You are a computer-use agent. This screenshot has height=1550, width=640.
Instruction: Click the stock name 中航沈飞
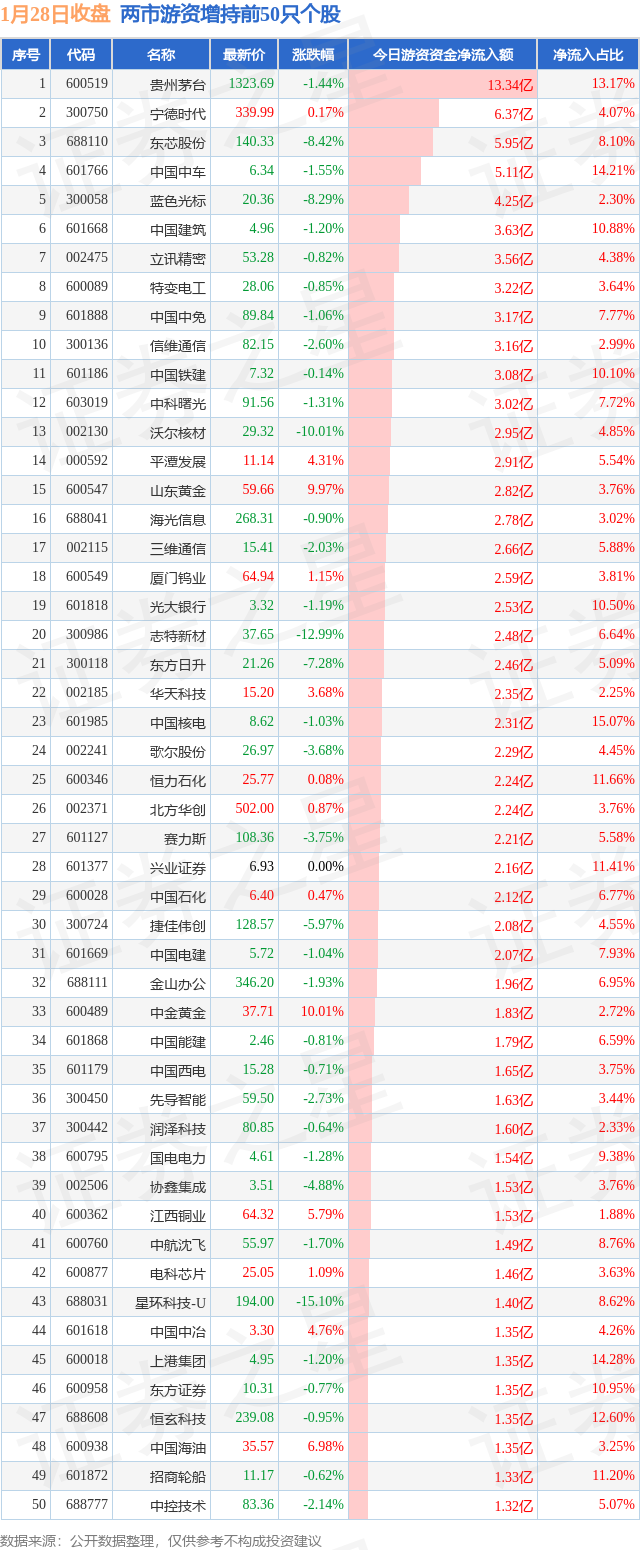178,1245
